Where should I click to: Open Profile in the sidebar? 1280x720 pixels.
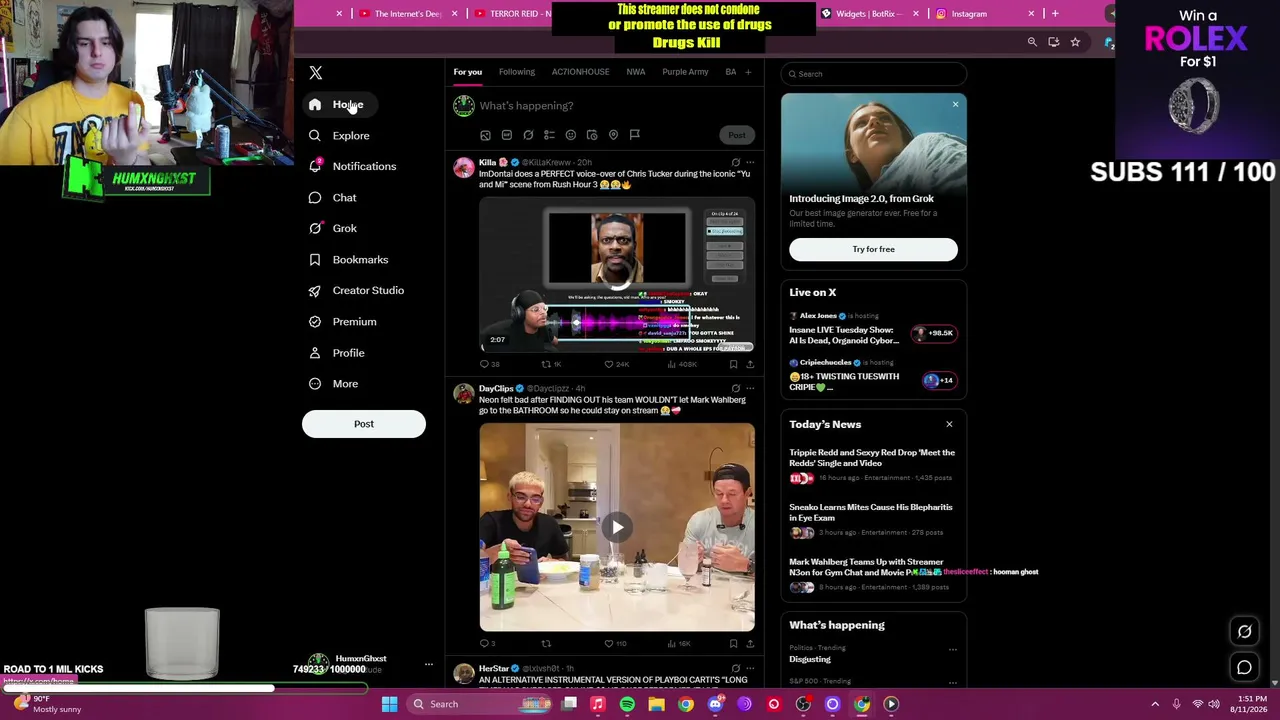pyautogui.click(x=336, y=353)
